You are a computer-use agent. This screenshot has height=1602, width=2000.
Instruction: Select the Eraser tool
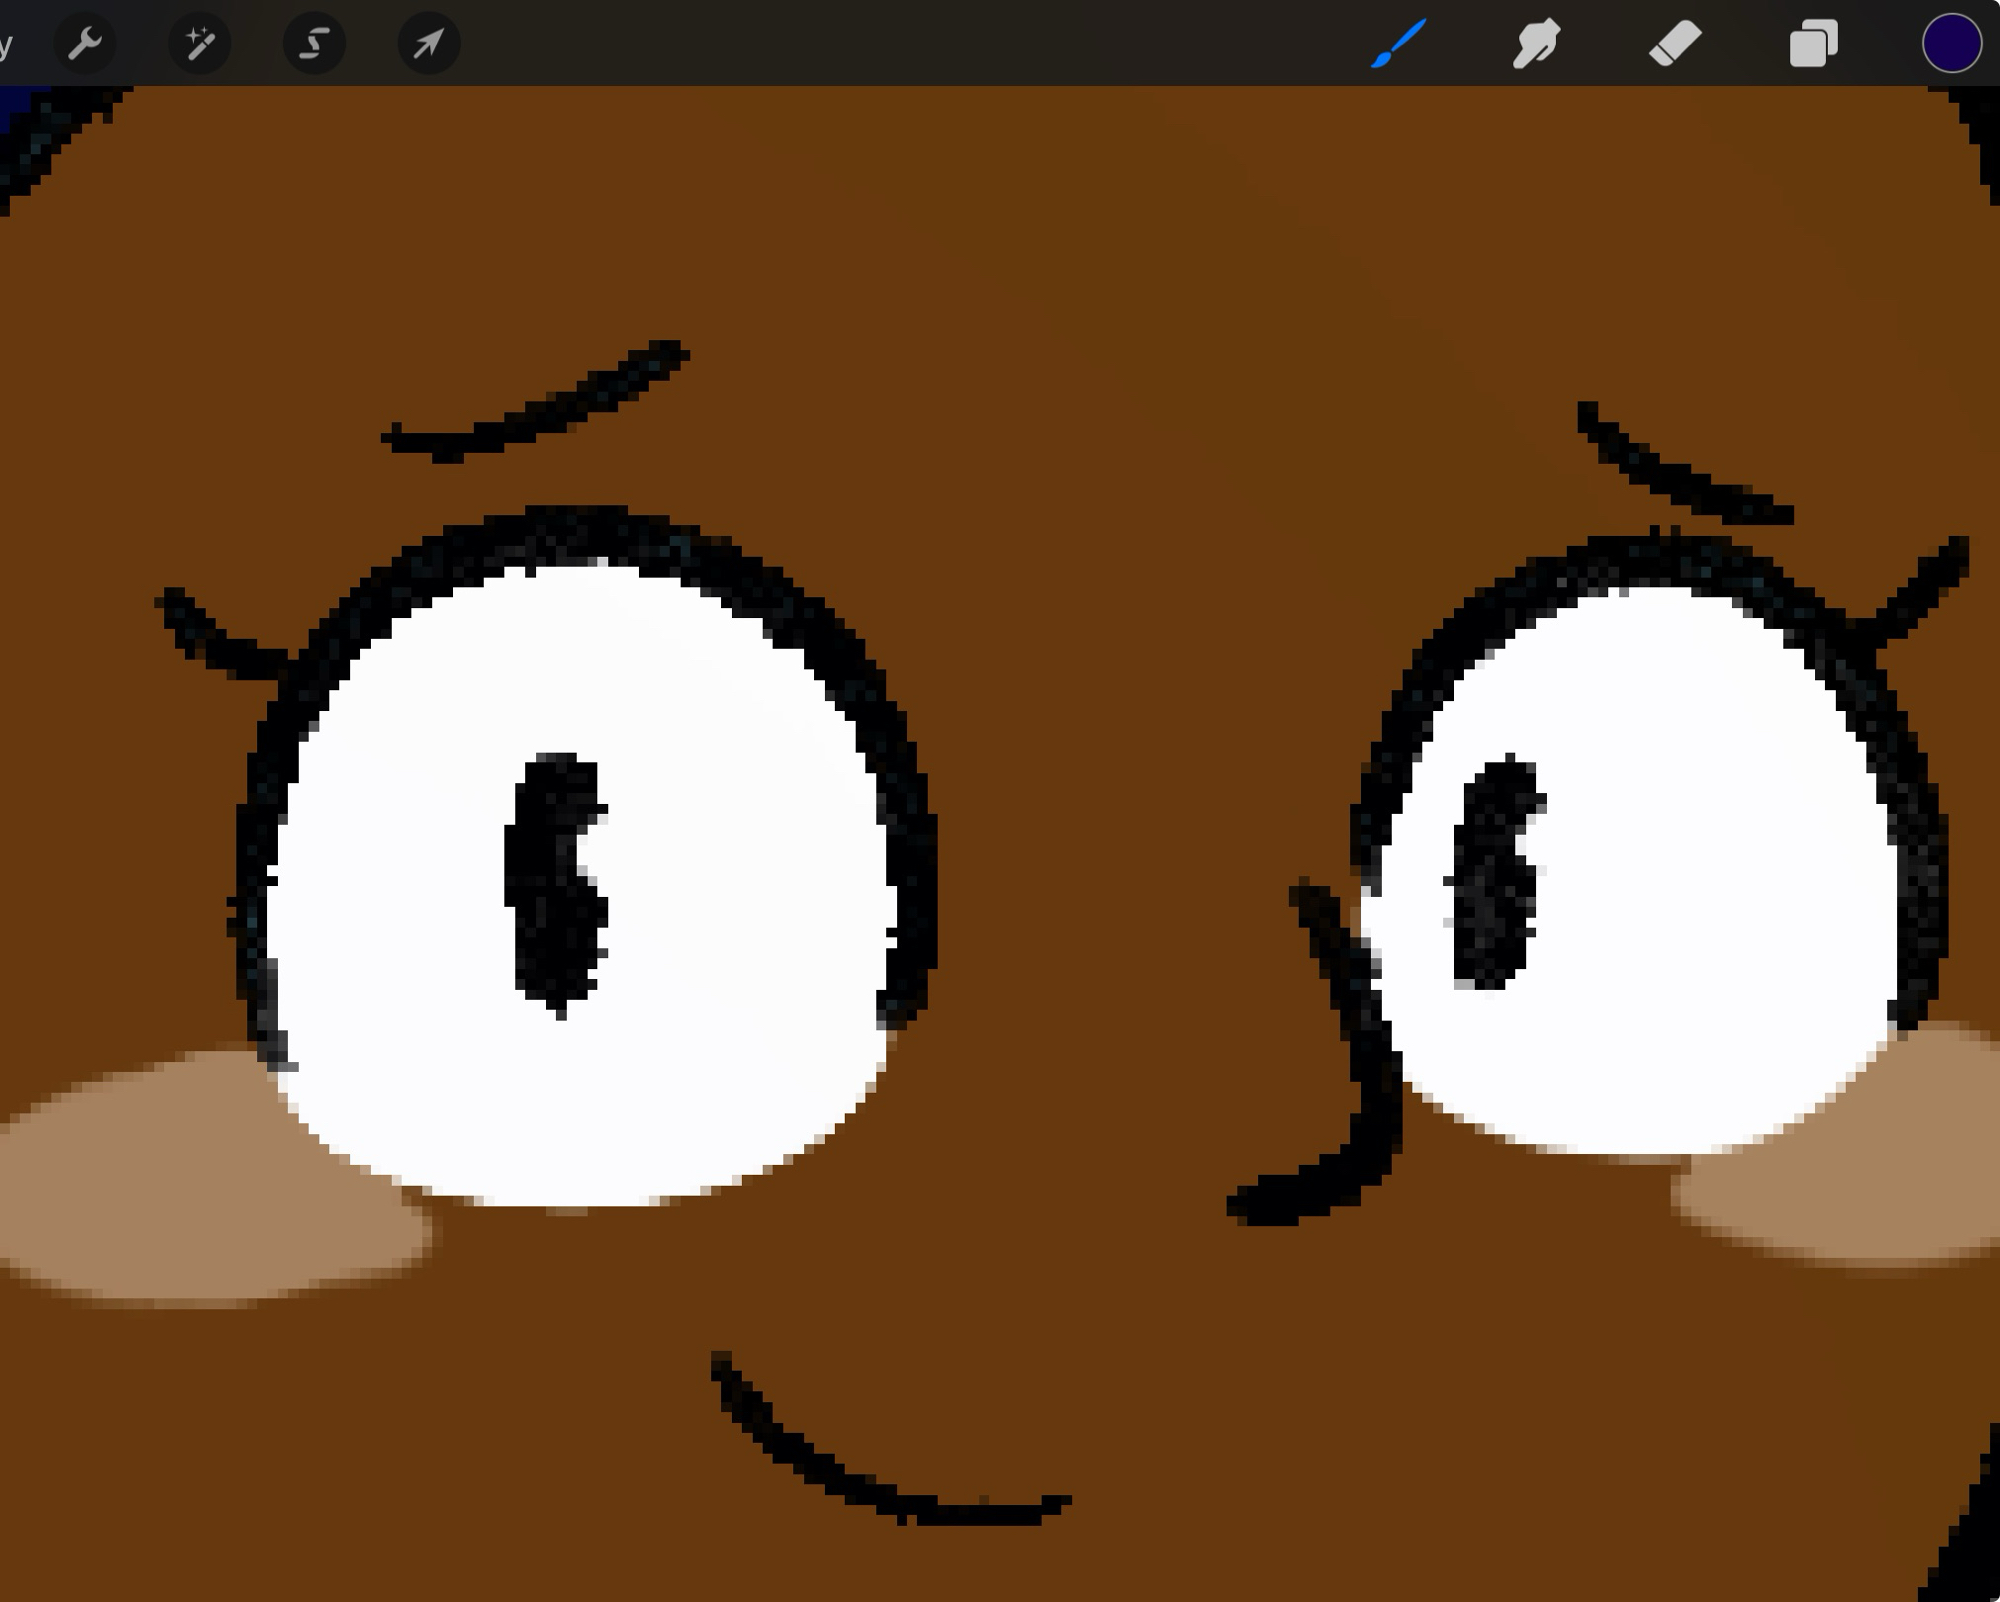point(1675,43)
